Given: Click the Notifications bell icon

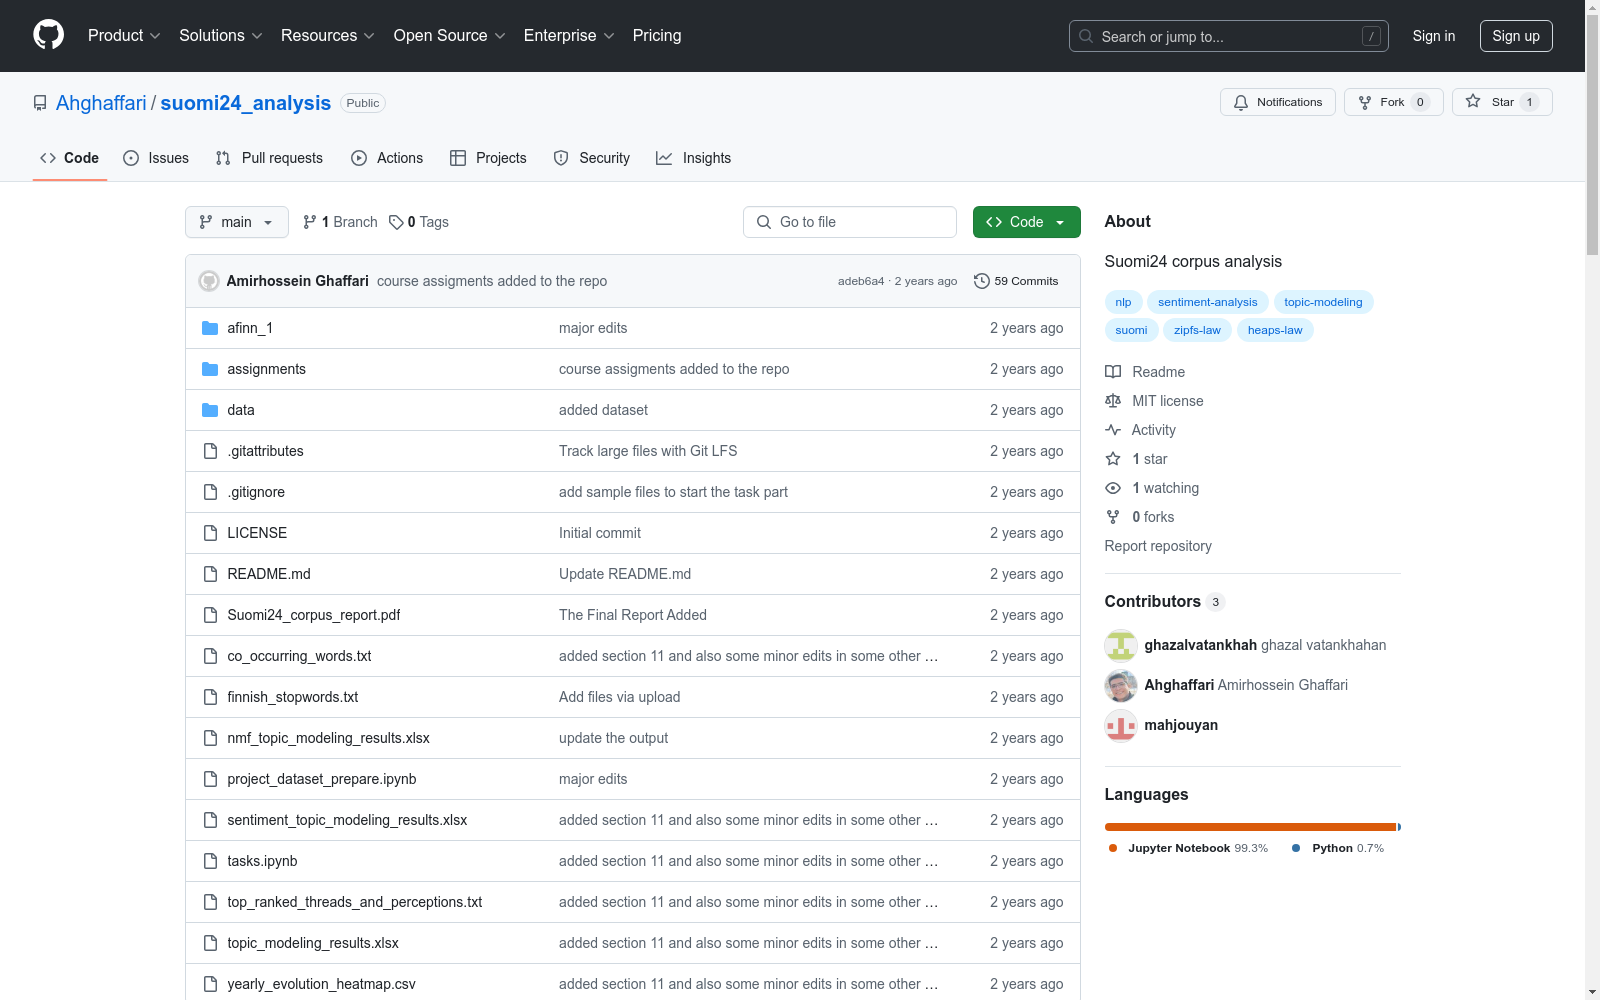Looking at the screenshot, I should click(1241, 102).
